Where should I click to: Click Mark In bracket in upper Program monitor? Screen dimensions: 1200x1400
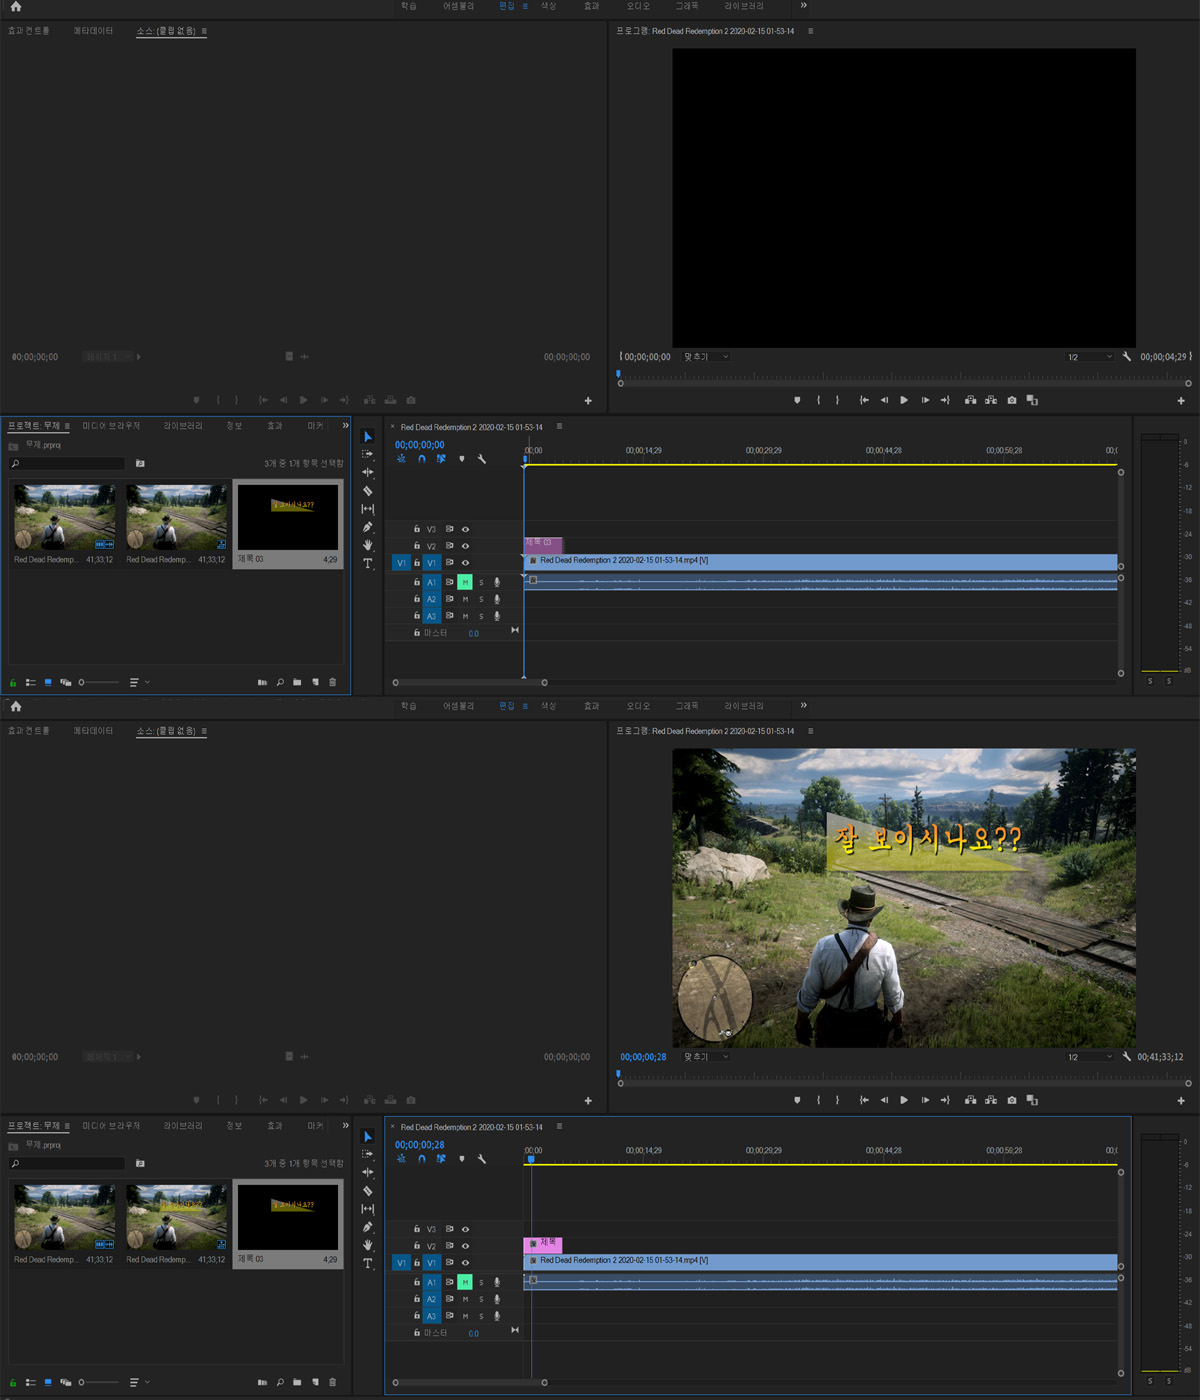click(x=818, y=400)
